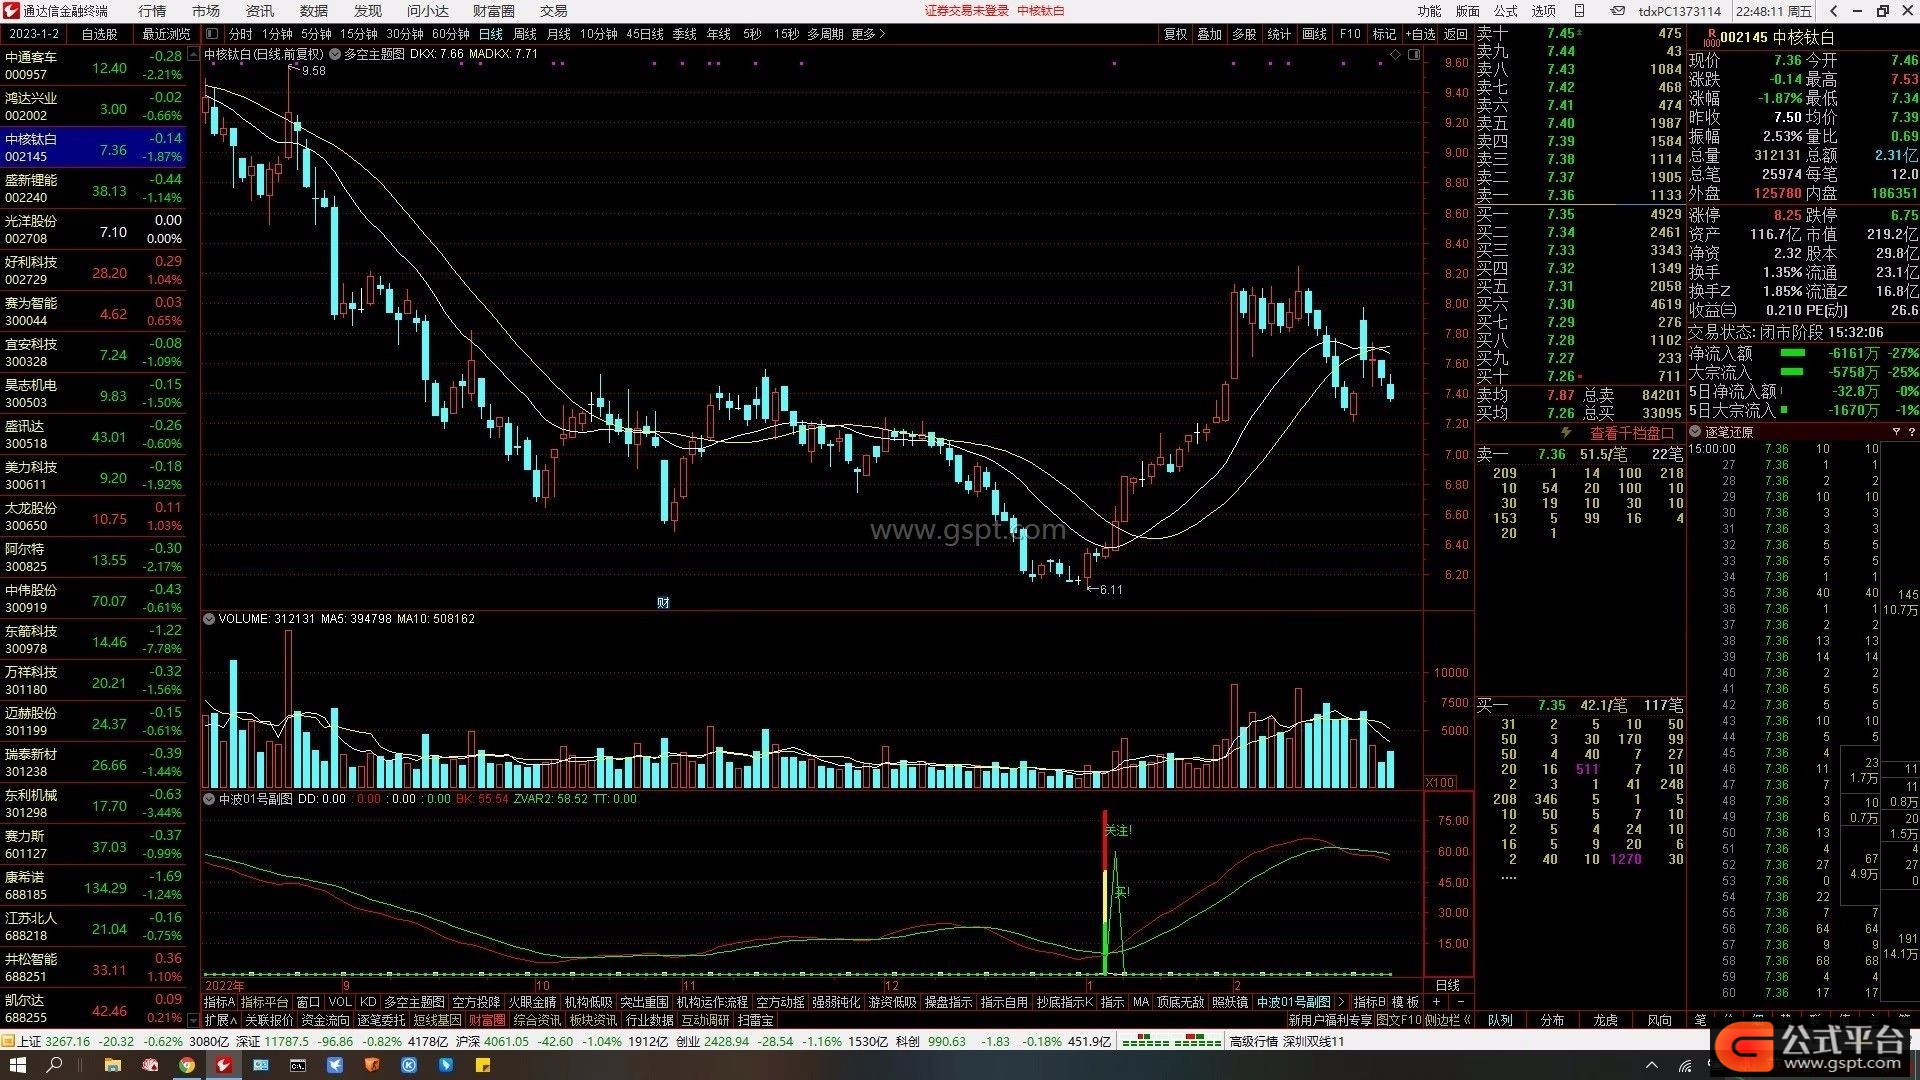Click the lightning icon beside 查看千档盘口

point(1566,433)
